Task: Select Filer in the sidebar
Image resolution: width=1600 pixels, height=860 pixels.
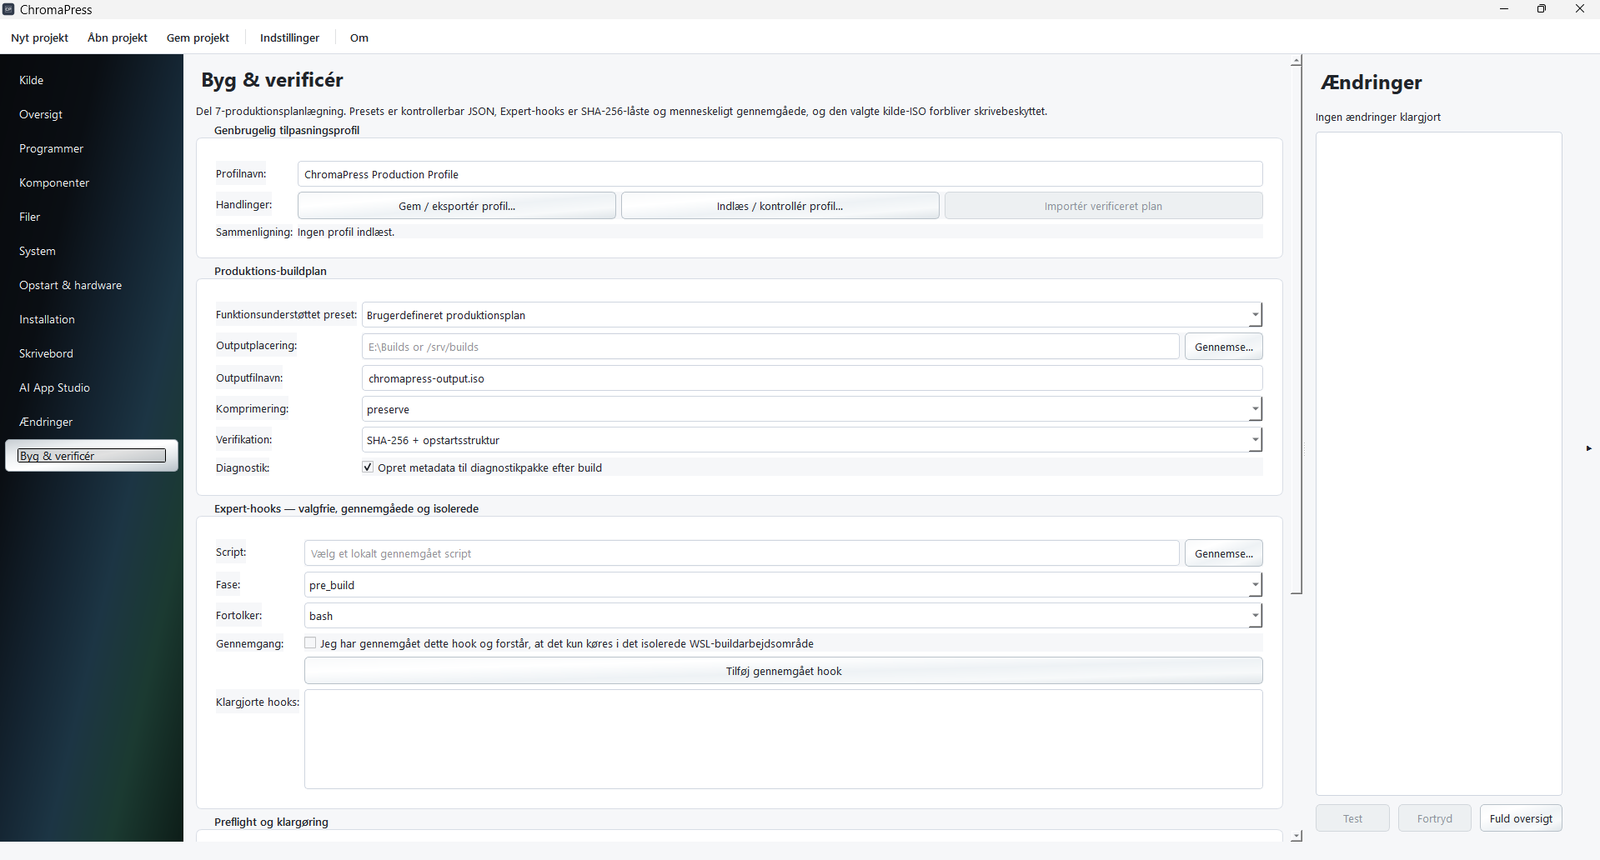Action: click(x=92, y=217)
